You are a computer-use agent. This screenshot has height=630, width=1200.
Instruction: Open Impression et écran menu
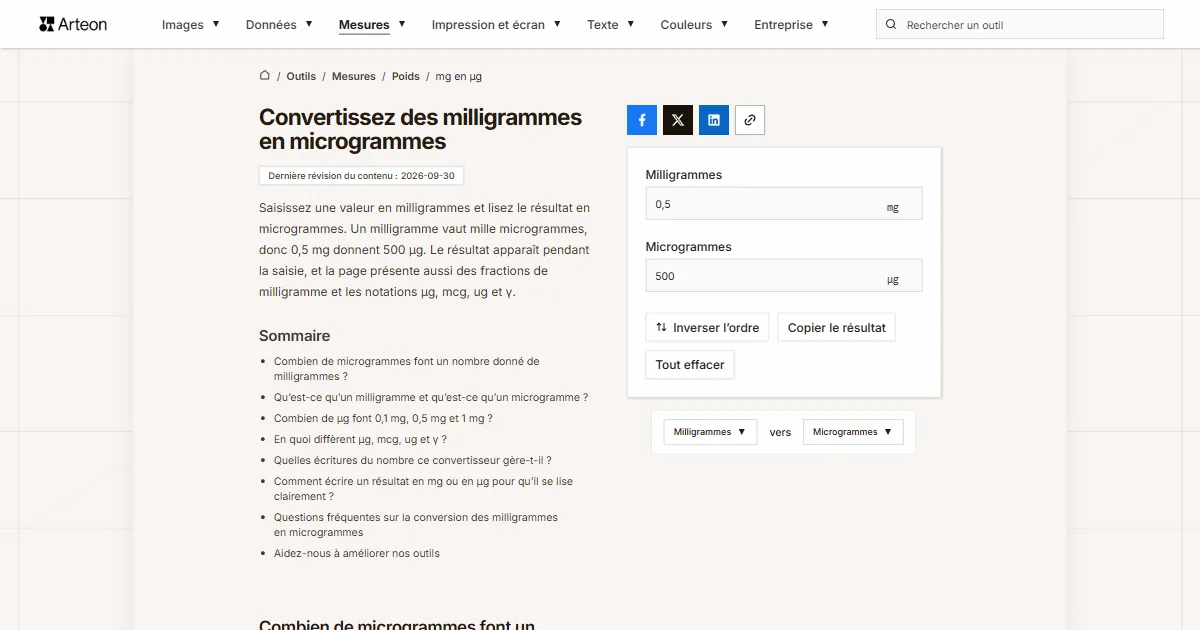click(496, 25)
